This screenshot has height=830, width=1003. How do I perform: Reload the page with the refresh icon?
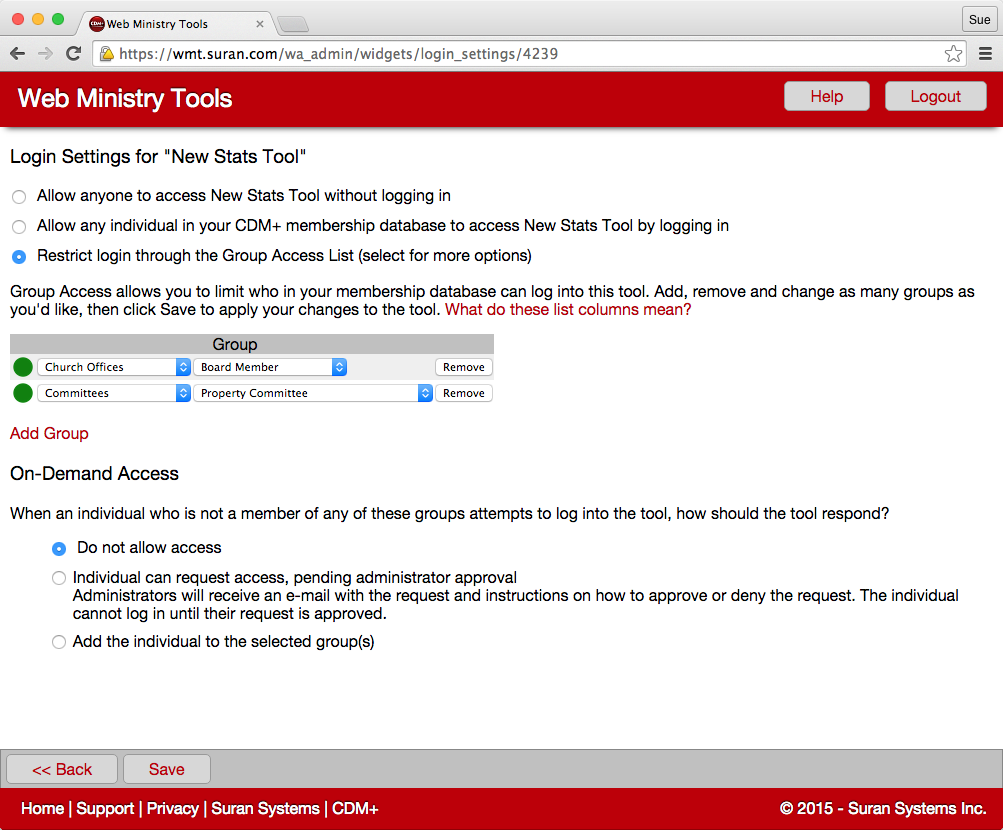coord(73,54)
